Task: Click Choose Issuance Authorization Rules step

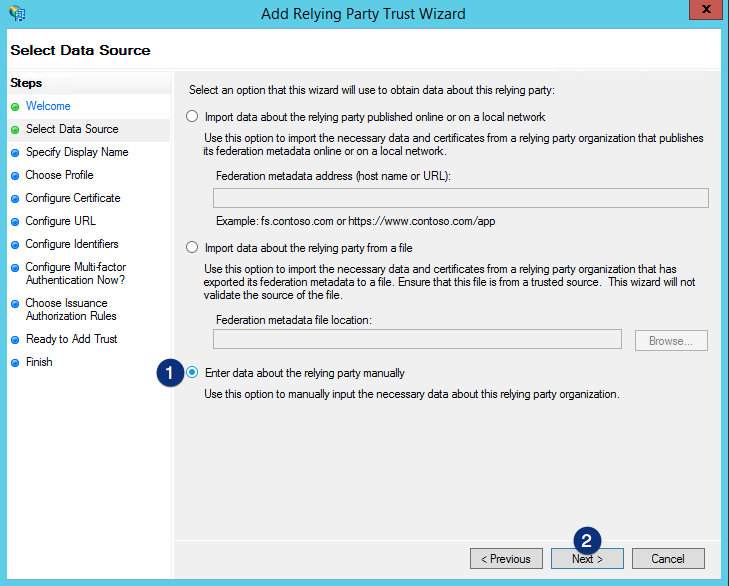Action: pos(71,309)
